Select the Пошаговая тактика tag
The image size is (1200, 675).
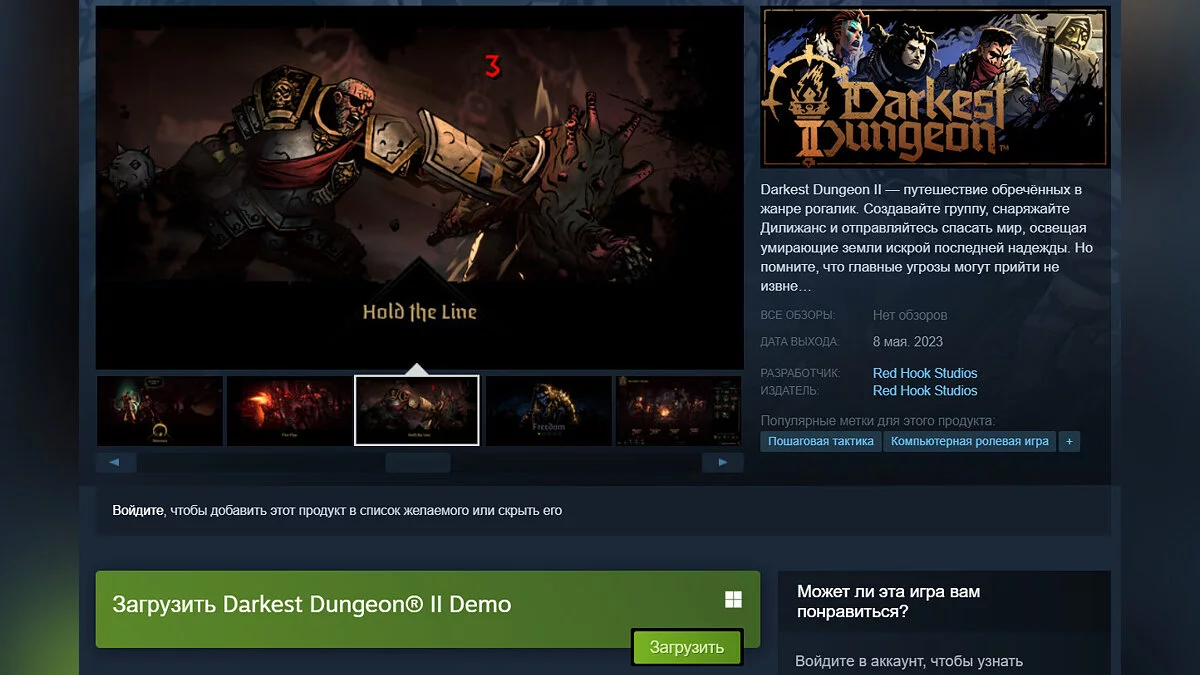pyautogui.click(x=821, y=441)
